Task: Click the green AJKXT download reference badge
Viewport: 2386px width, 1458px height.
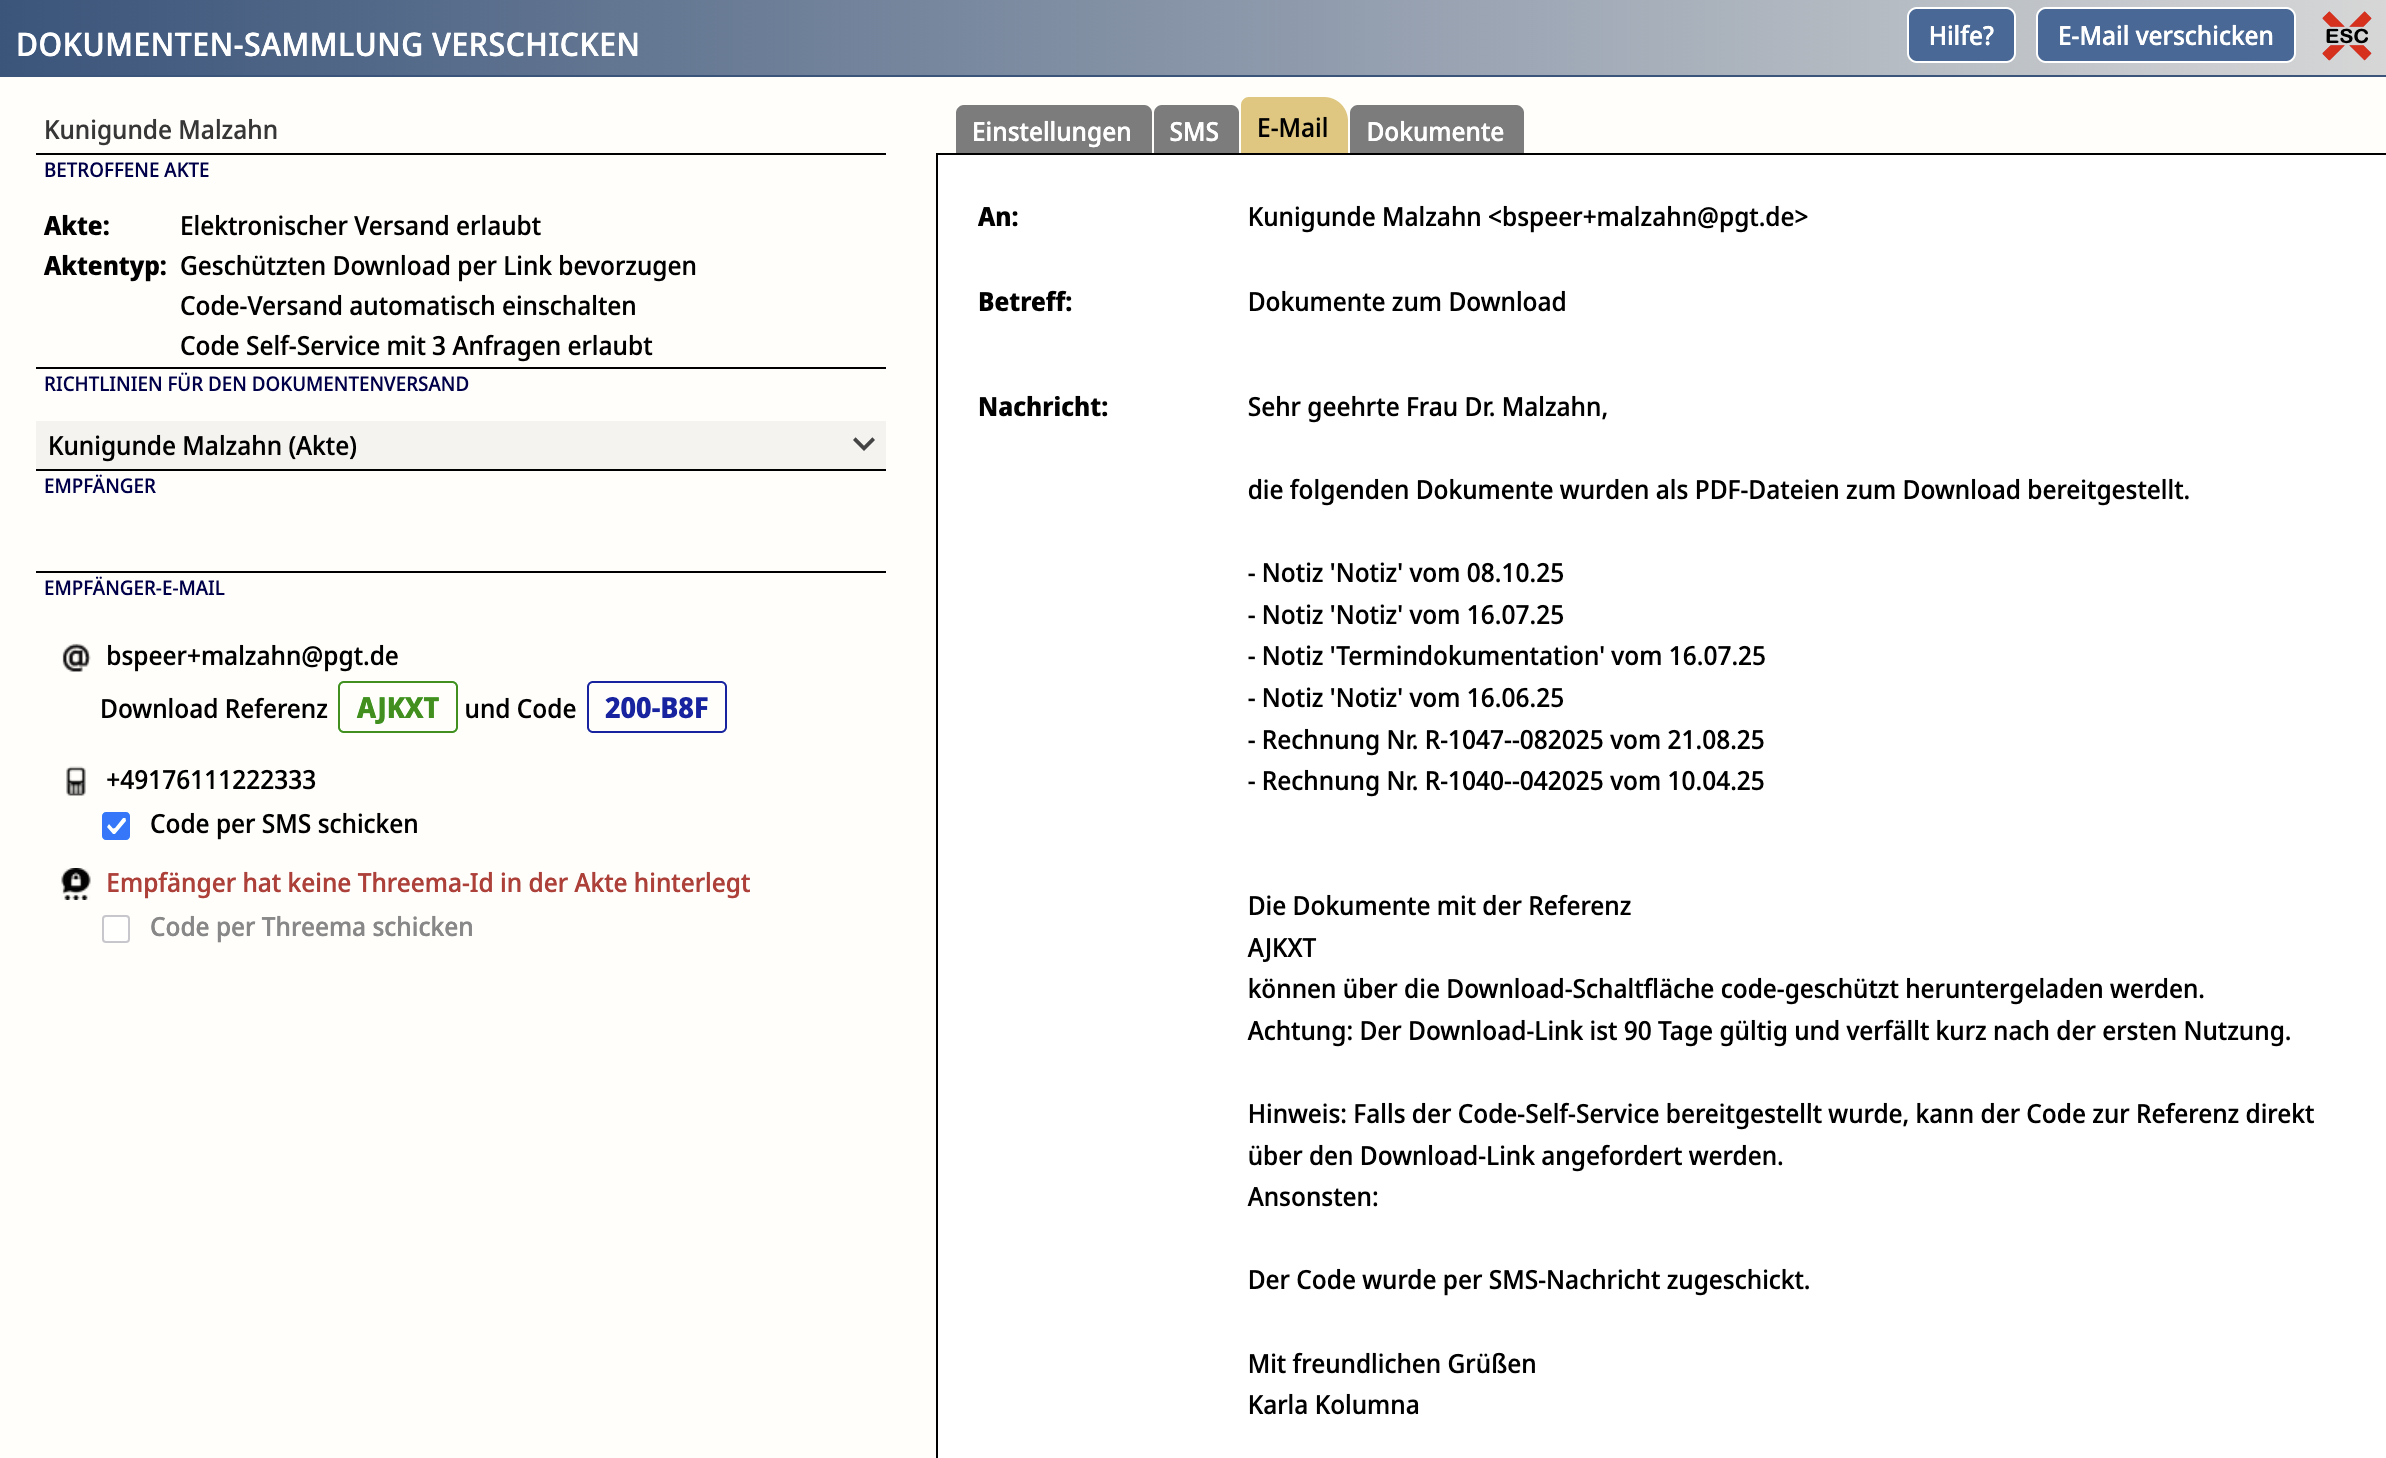Action: tap(397, 708)
